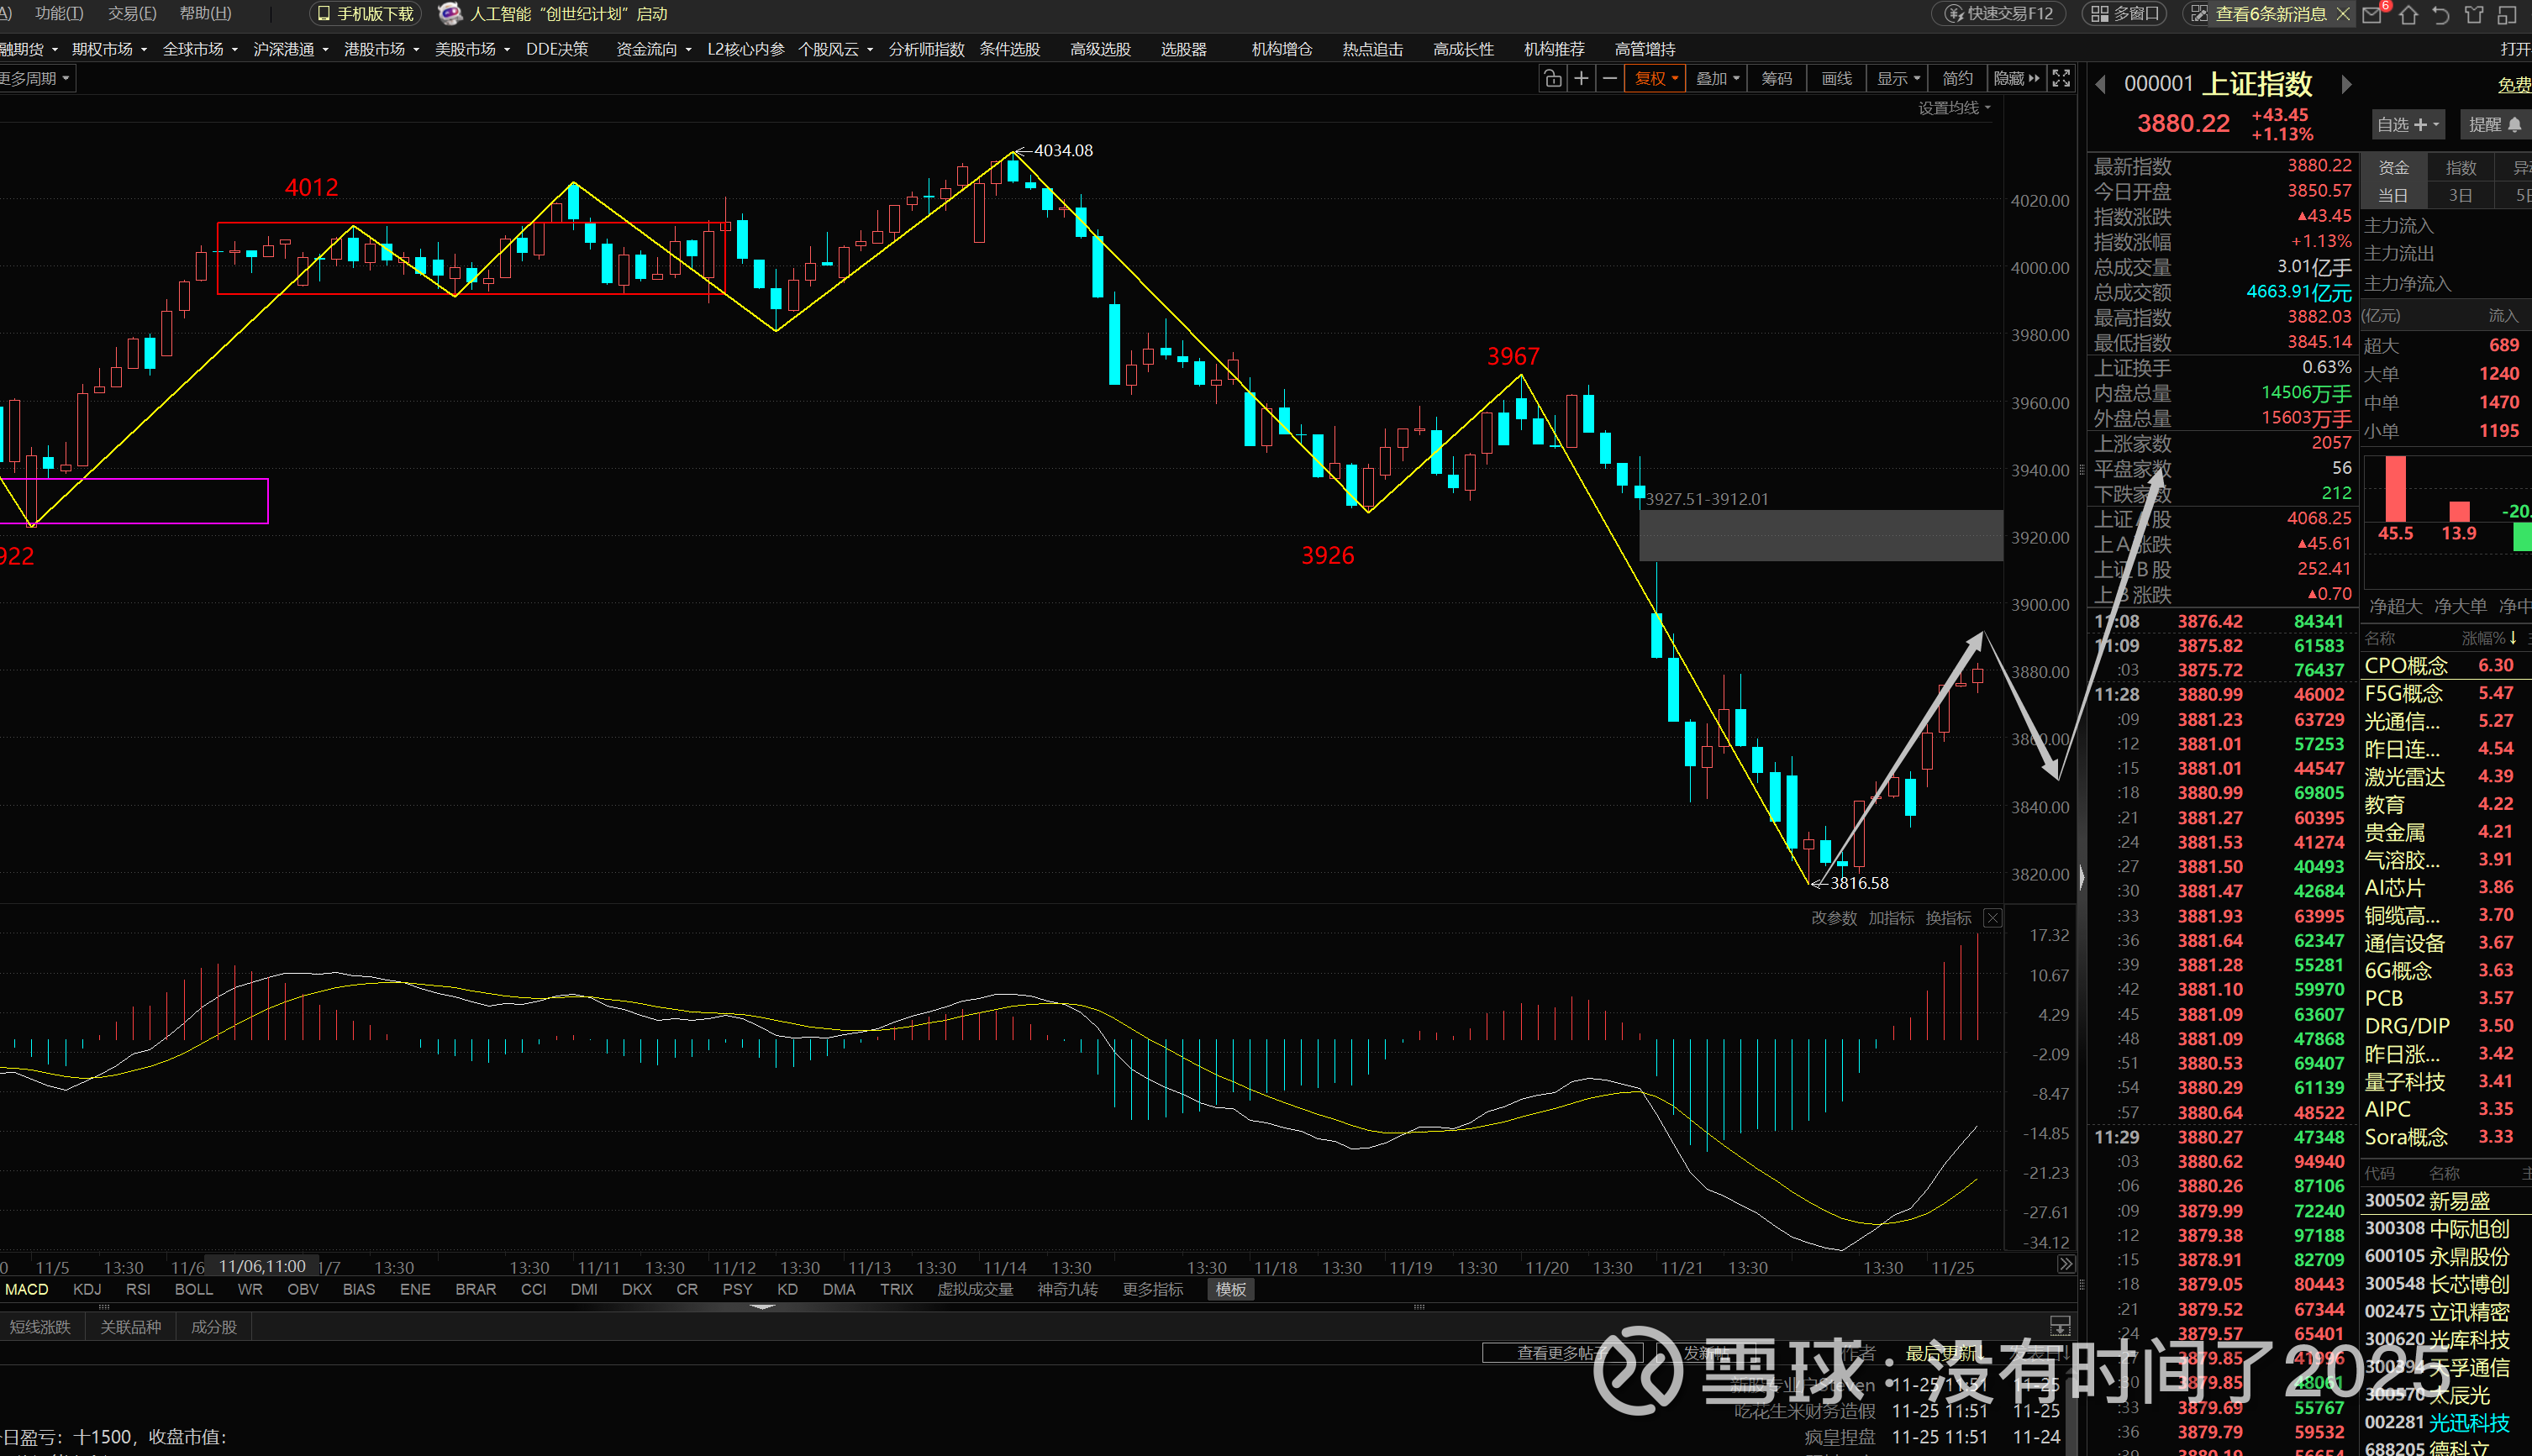Close the MACD indicator panel
Viewport: 2532px width, 1456px height.
coord(1992,918)
